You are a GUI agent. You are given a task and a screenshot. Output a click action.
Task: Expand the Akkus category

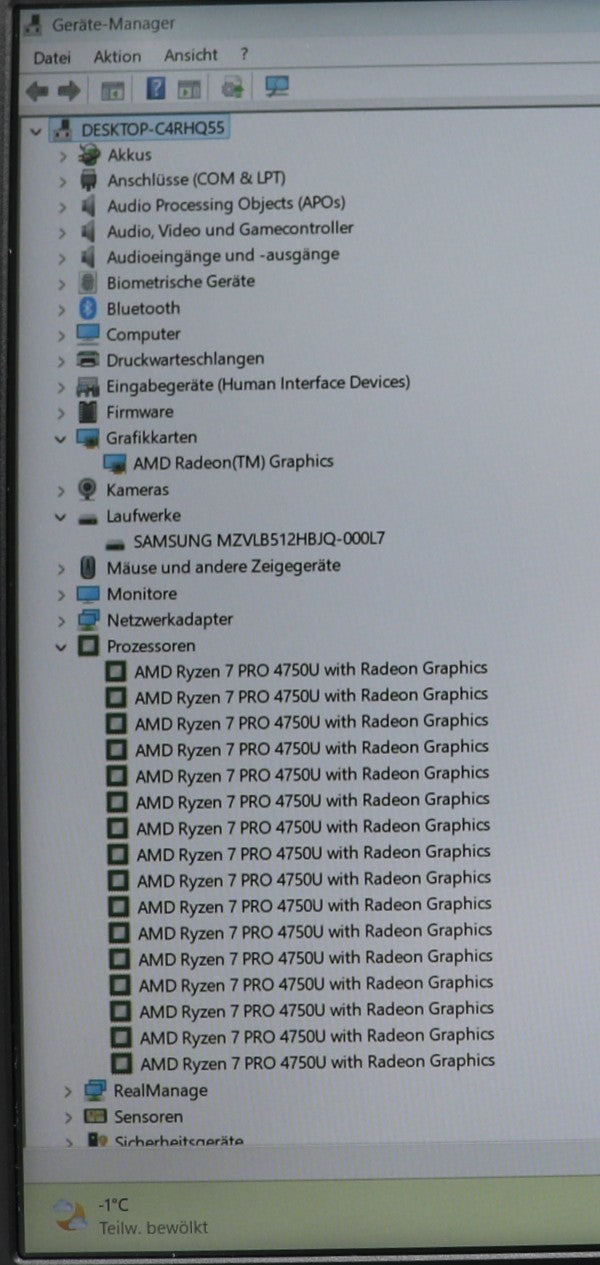tap(62, 156)
